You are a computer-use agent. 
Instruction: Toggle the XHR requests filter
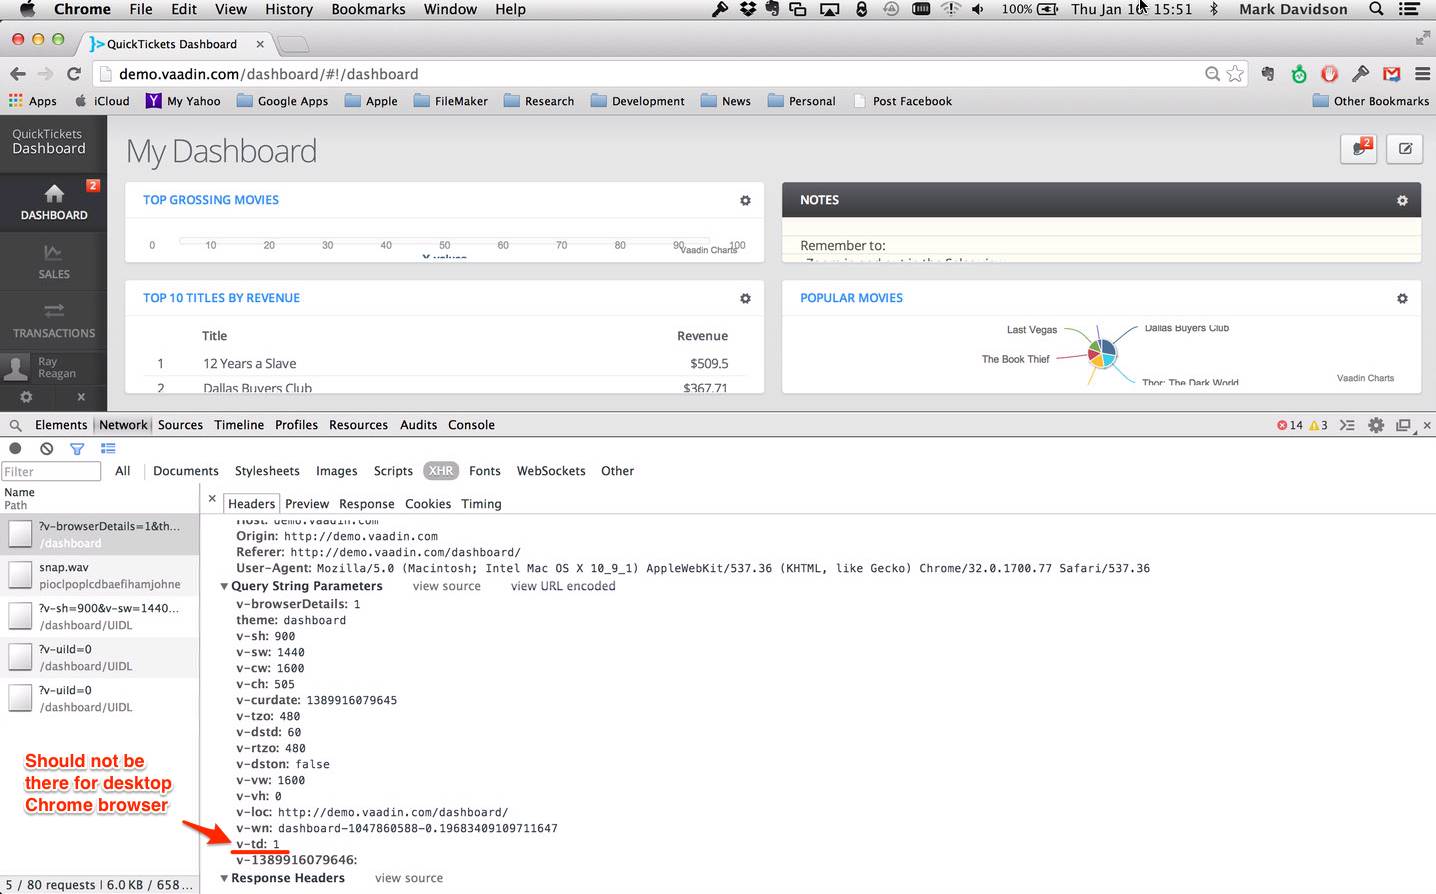point(440,470)
